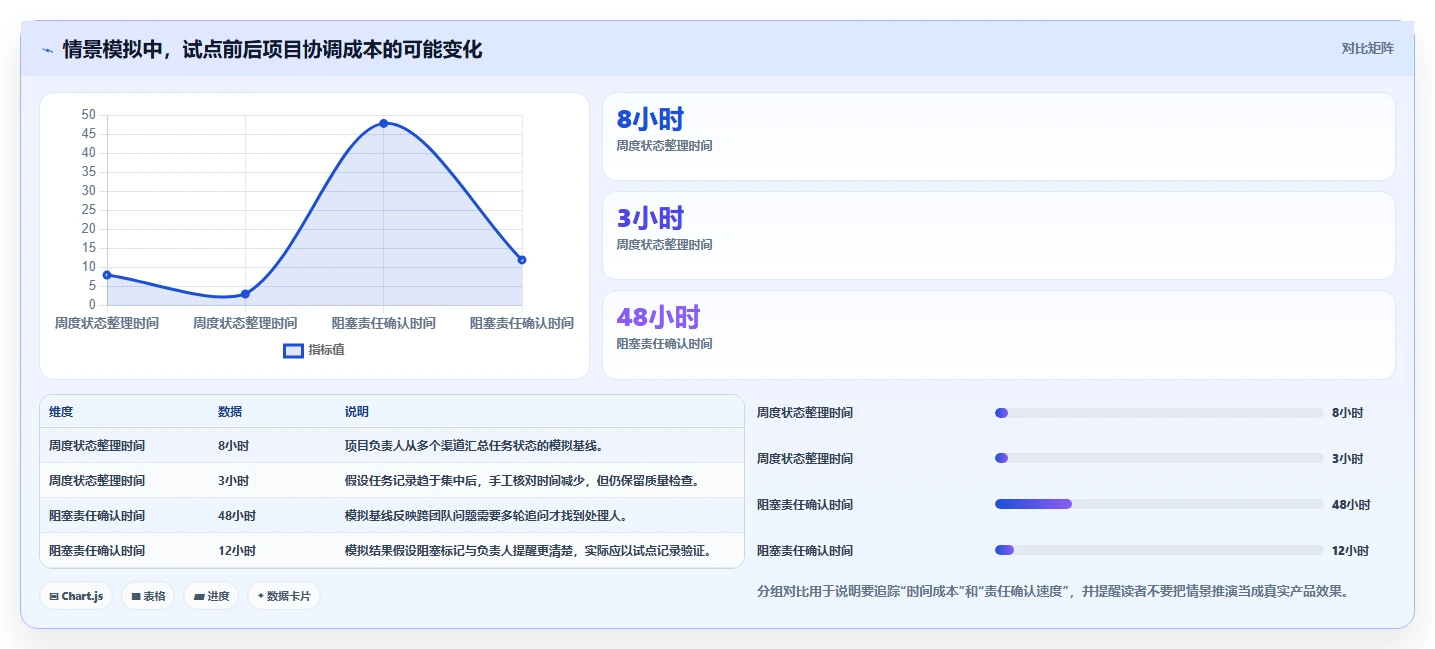Click the 3小时 cell in the table

(x=233, y=481)
